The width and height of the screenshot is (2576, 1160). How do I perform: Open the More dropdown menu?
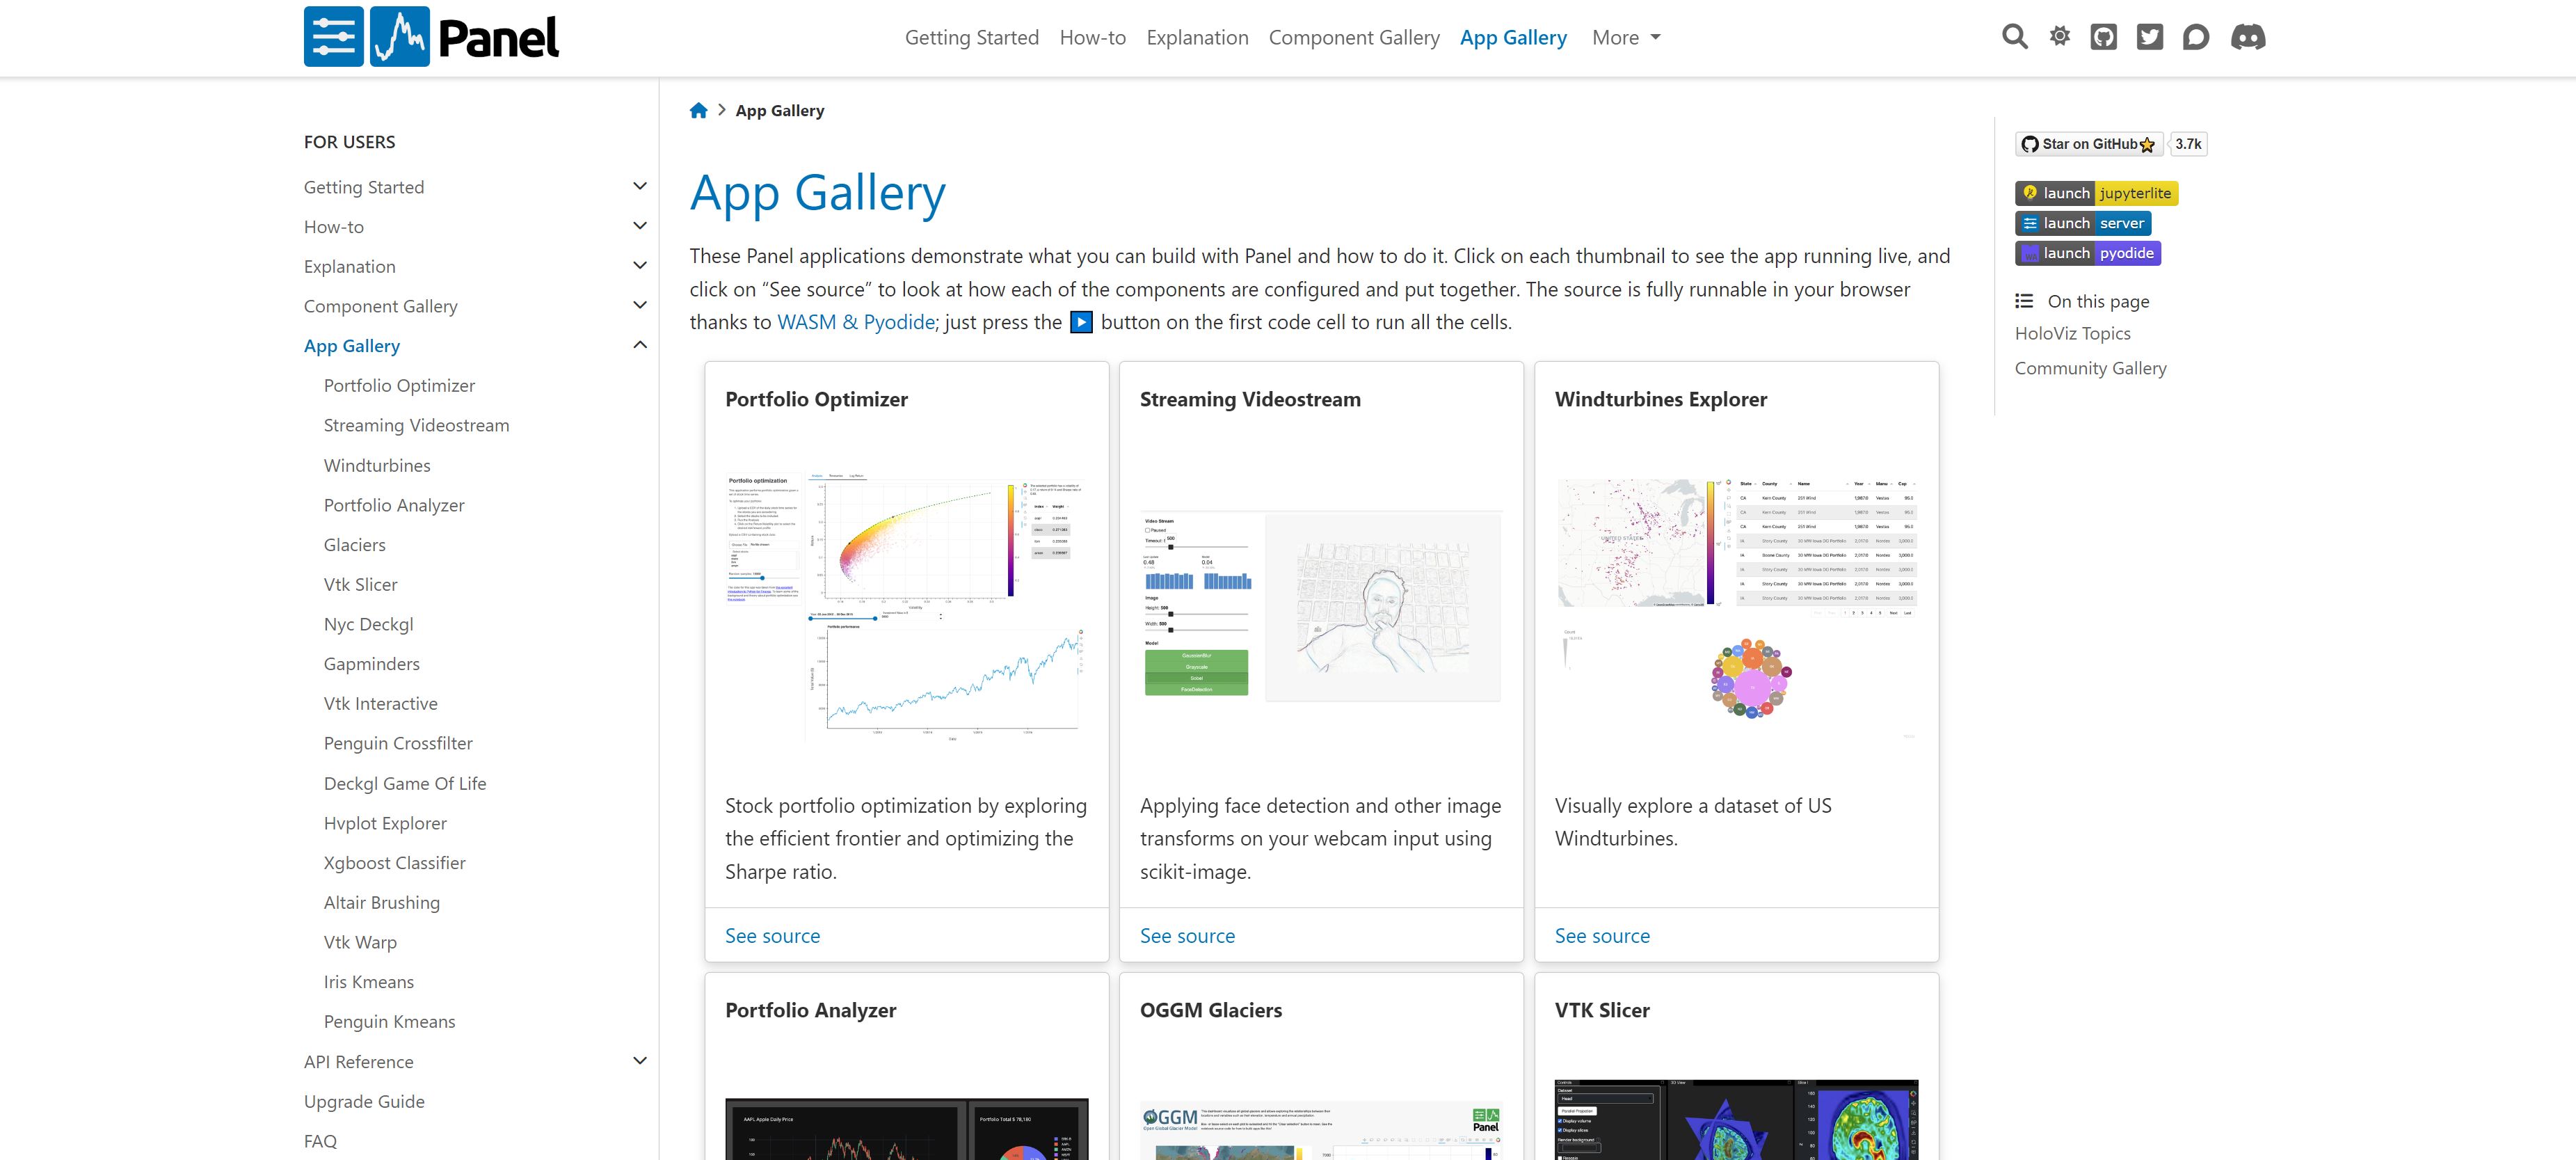[1625, 37]
